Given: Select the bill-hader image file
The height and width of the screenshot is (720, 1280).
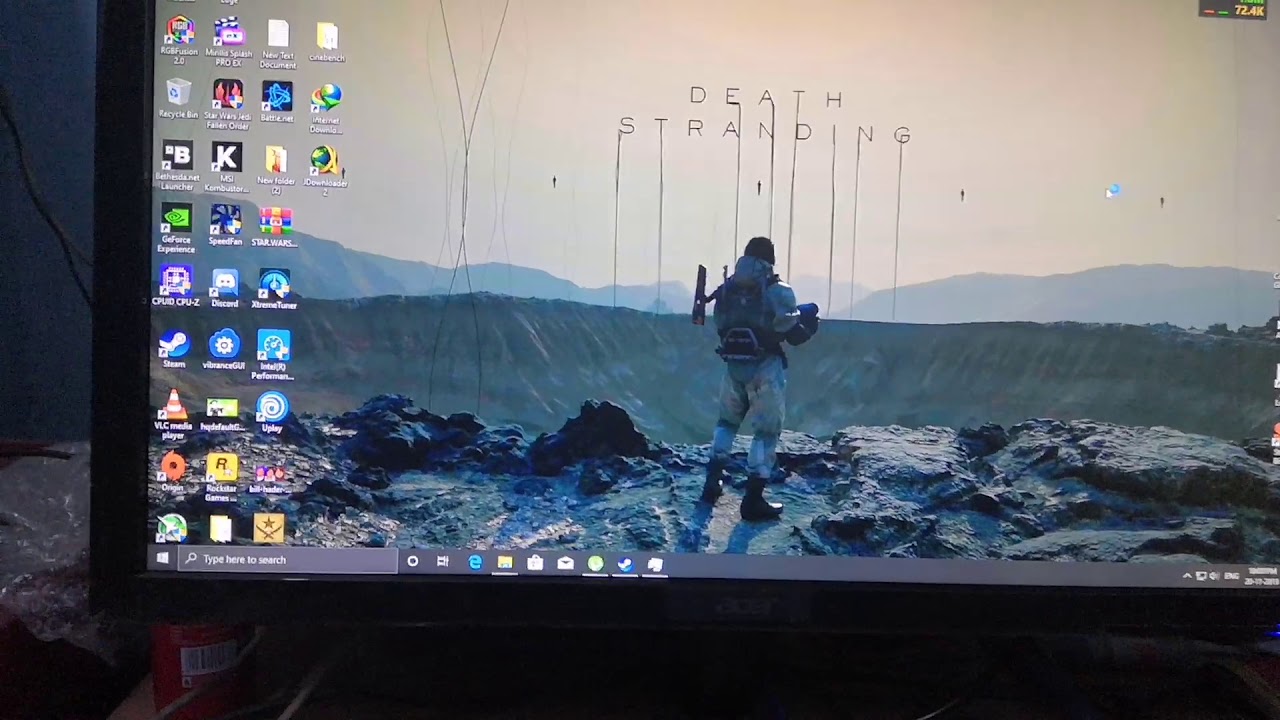Looking at the screenshot, I should (x=270, y=478).
